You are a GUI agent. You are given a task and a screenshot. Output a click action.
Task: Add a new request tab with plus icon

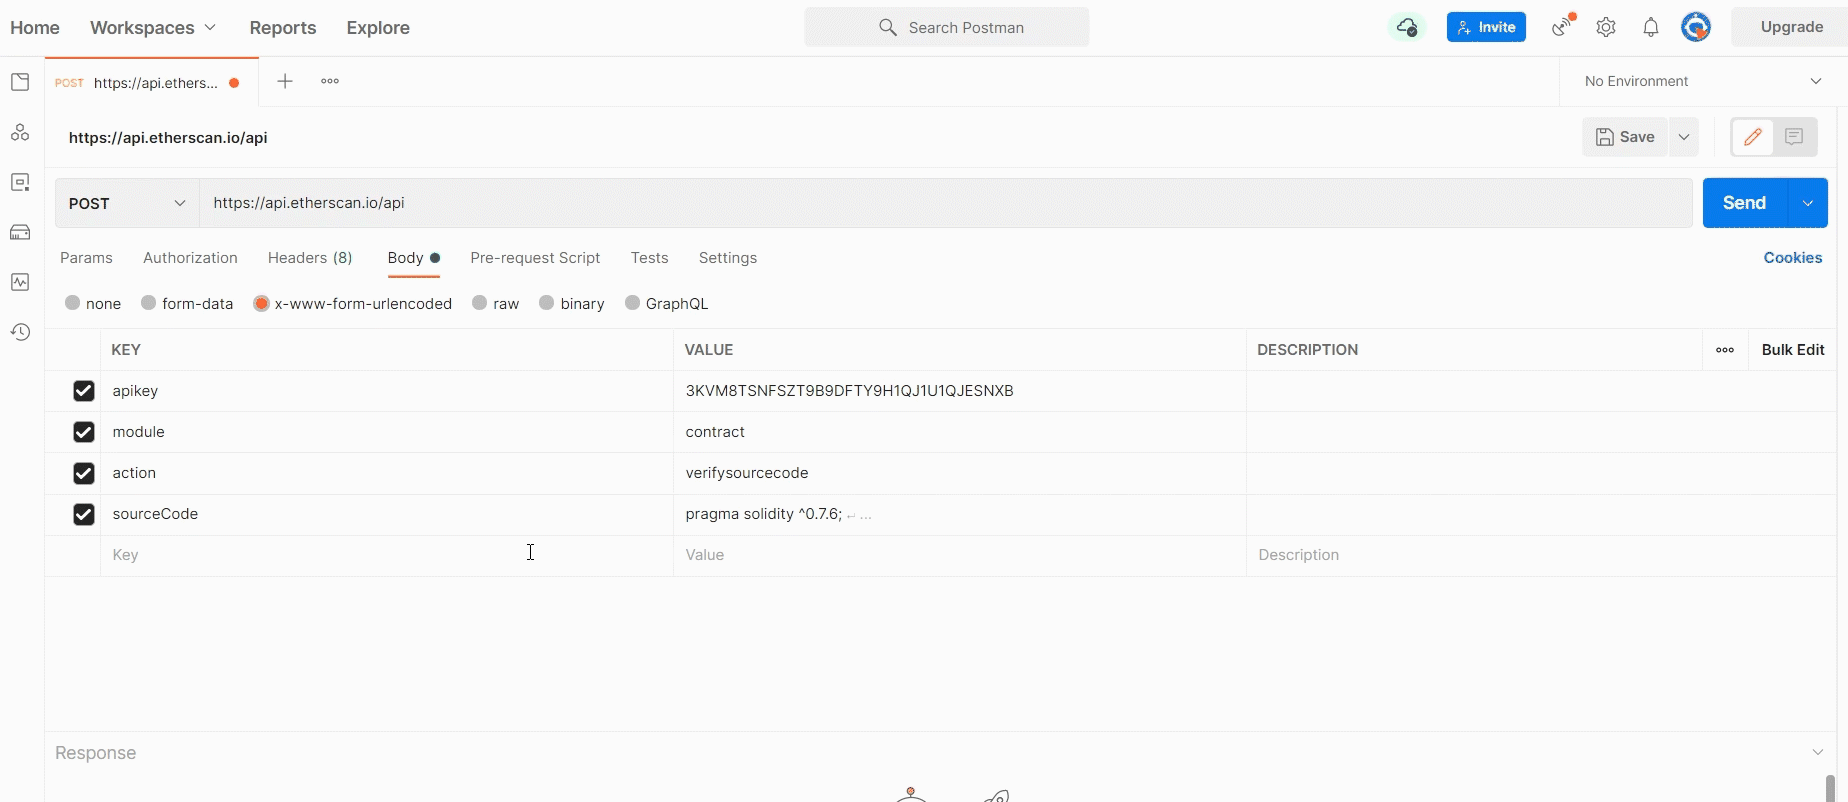(285, 82)
